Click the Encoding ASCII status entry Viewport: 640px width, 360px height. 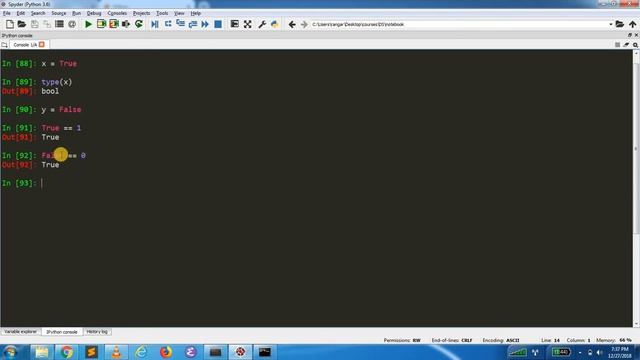[501, 340]
